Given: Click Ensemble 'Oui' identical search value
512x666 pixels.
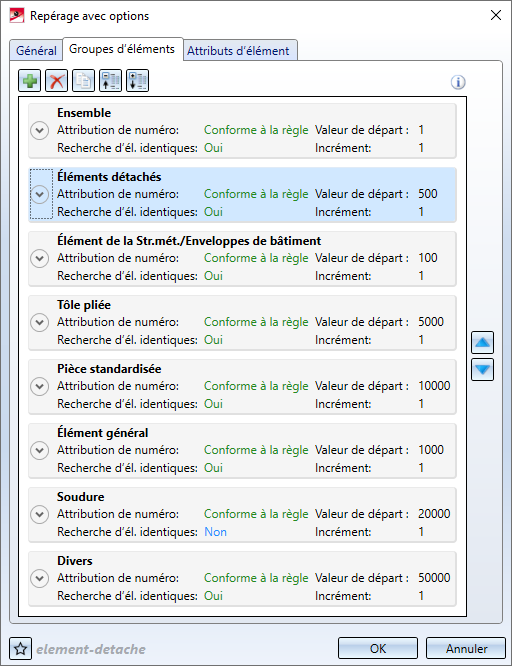Looking at the screenshot, I should tap(213, 148).
